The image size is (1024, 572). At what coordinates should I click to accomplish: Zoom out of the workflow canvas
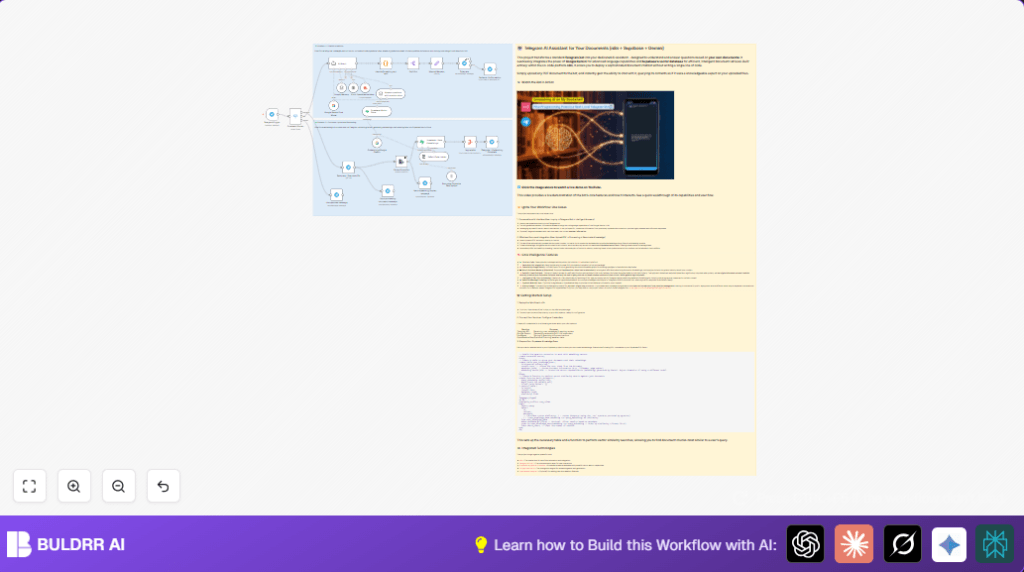[118, 486]
